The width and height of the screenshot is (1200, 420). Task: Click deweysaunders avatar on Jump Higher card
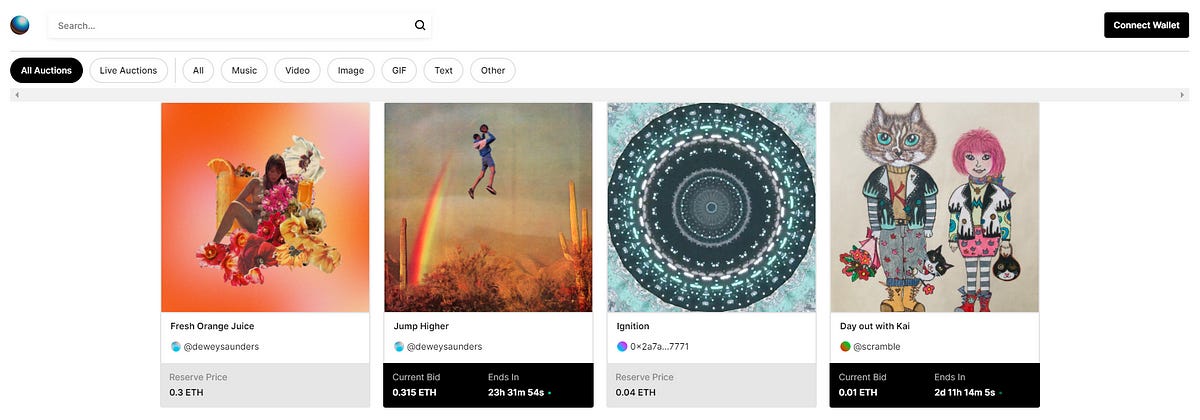click(399, 347)
